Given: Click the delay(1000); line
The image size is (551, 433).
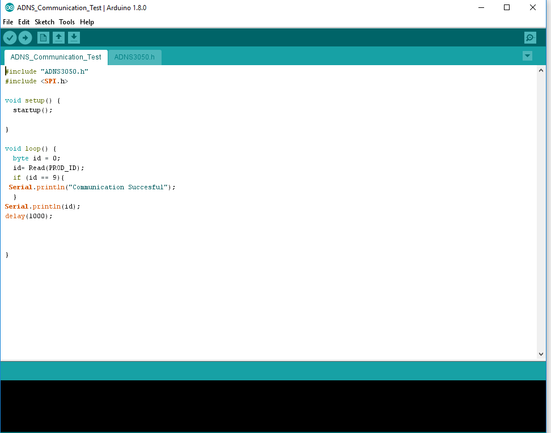Looking at the screenshot, I should (x=29, y=216).
